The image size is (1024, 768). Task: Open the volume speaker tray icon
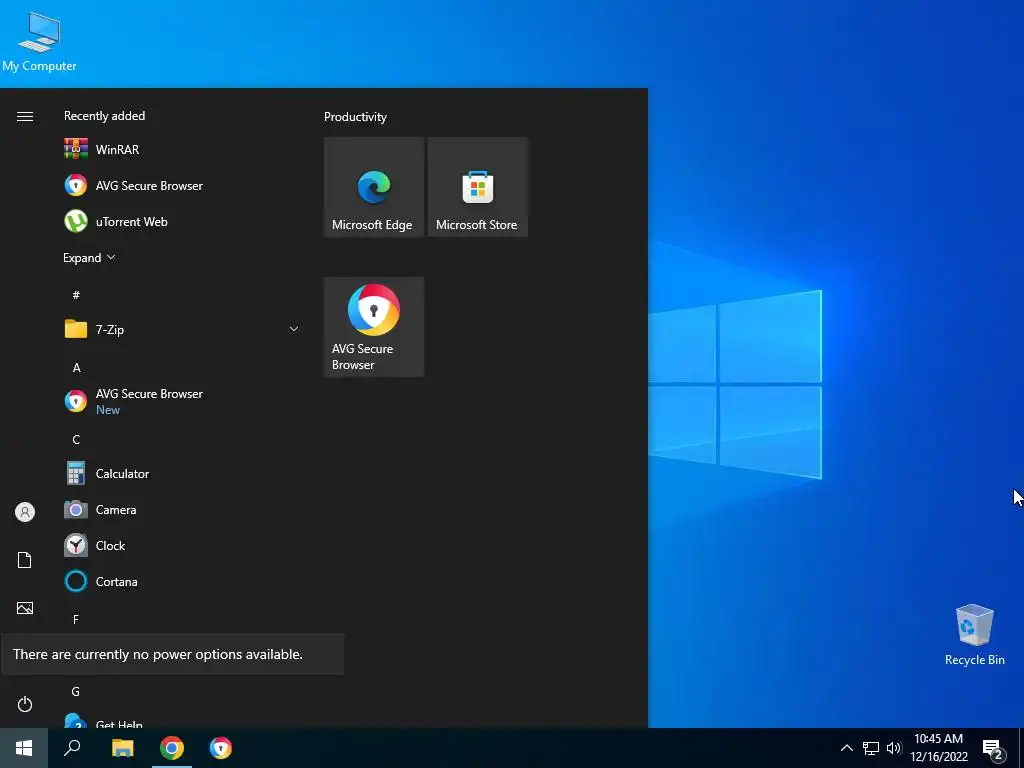pyautogui.click(x=894, y=748)
